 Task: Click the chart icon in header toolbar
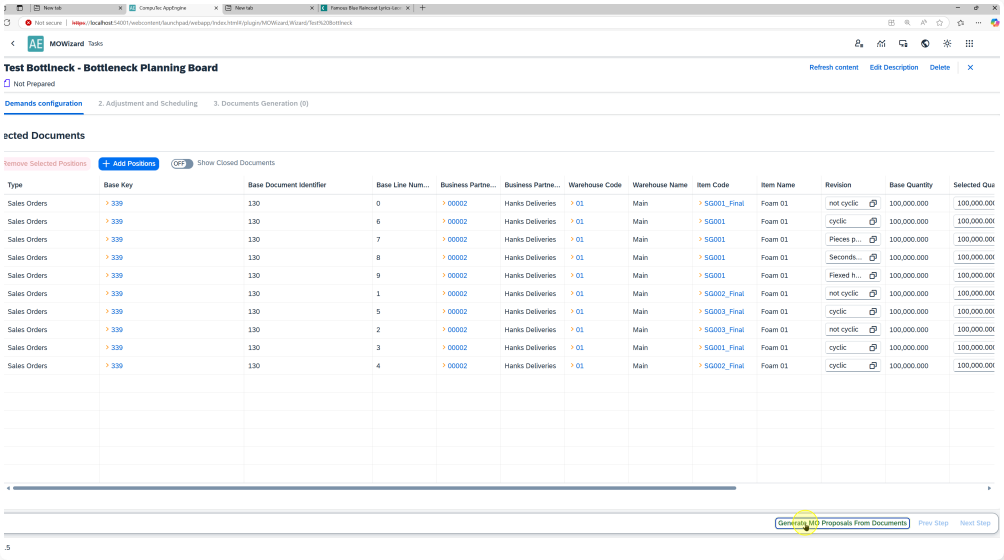[x=881, y=44]
